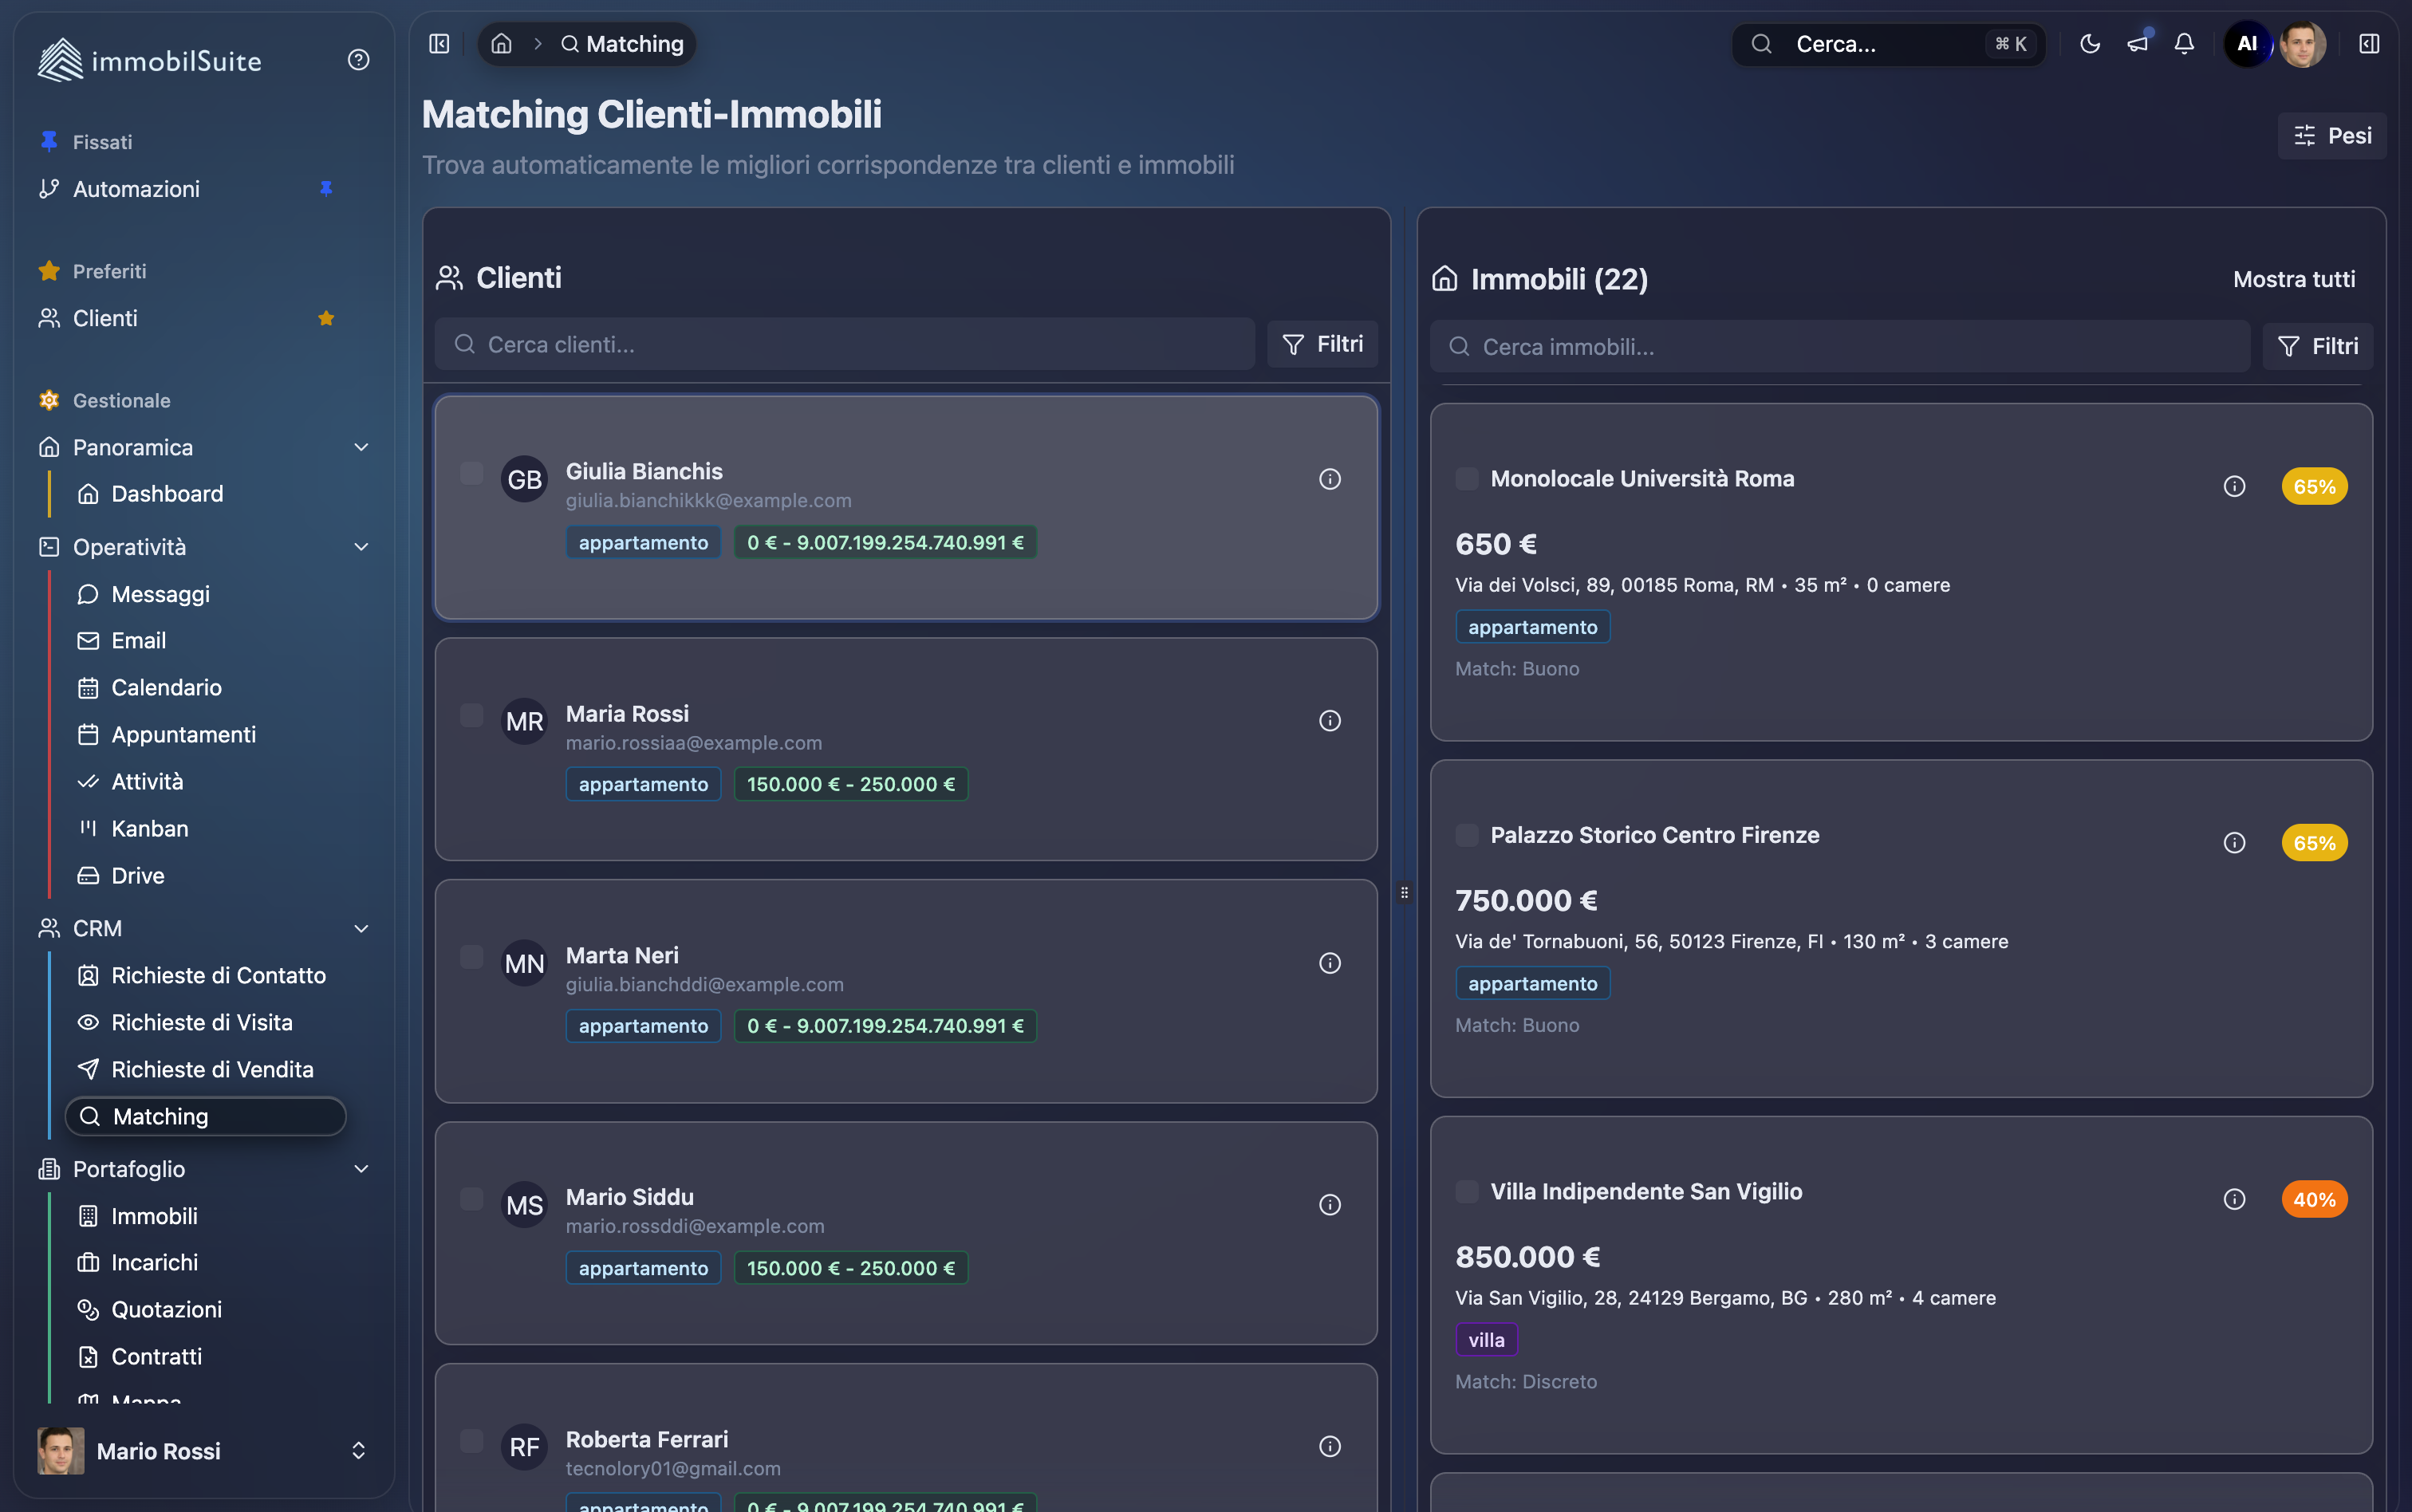Click the Cerca clienti search field
2412x1512 pixels.
click(845, 345)
